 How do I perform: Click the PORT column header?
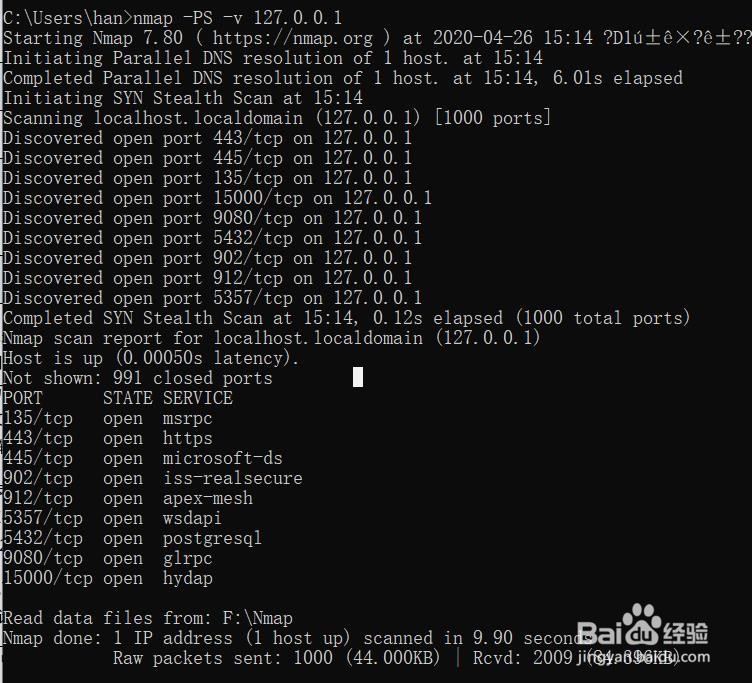[23, 398]
